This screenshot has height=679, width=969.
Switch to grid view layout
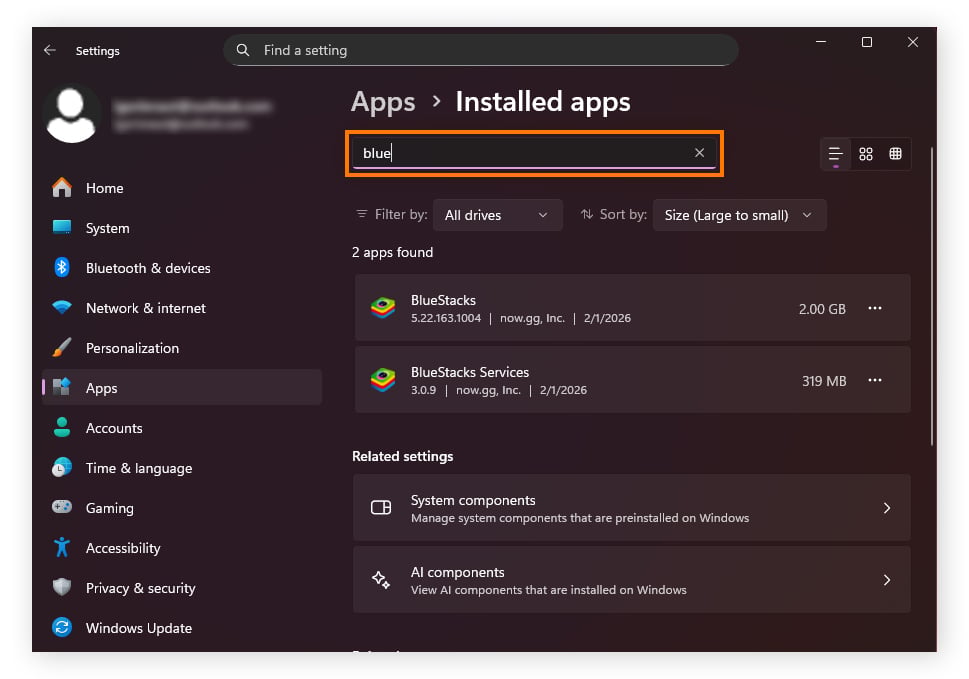pos(866,154)
